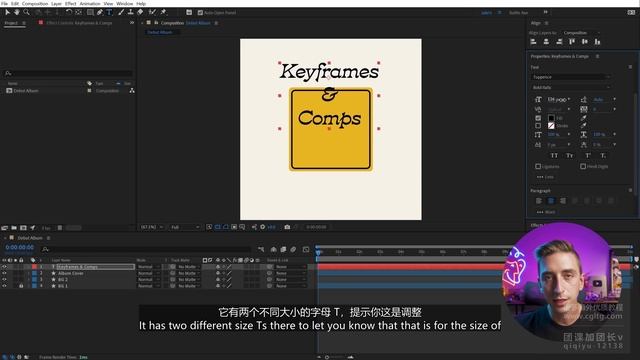Click the fill color eyedropper

tap(584, 118)
